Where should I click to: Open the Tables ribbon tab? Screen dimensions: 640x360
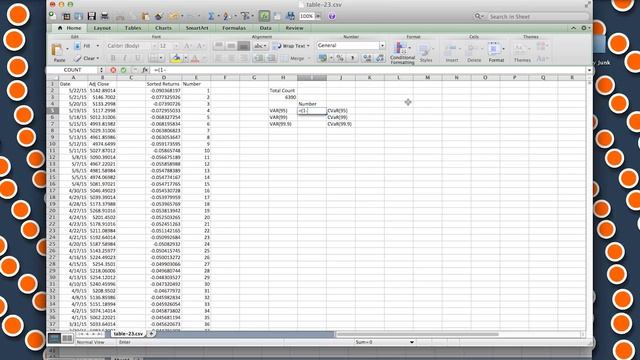point(133,28)
